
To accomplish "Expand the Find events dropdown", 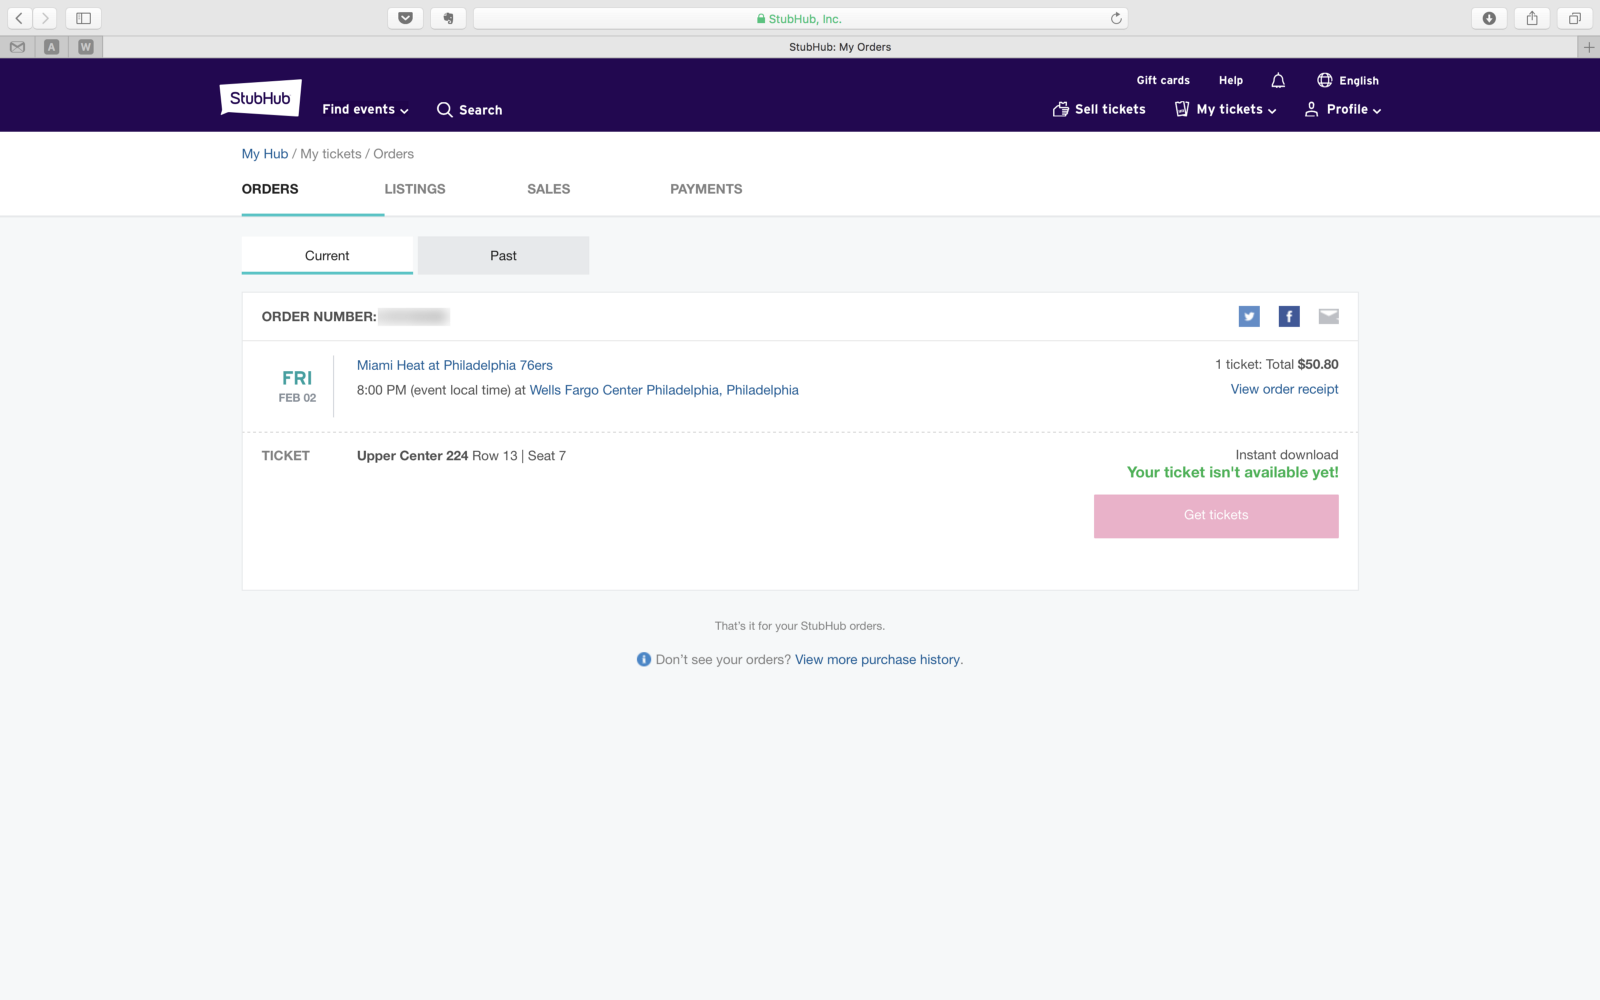I will coord(365,110).
